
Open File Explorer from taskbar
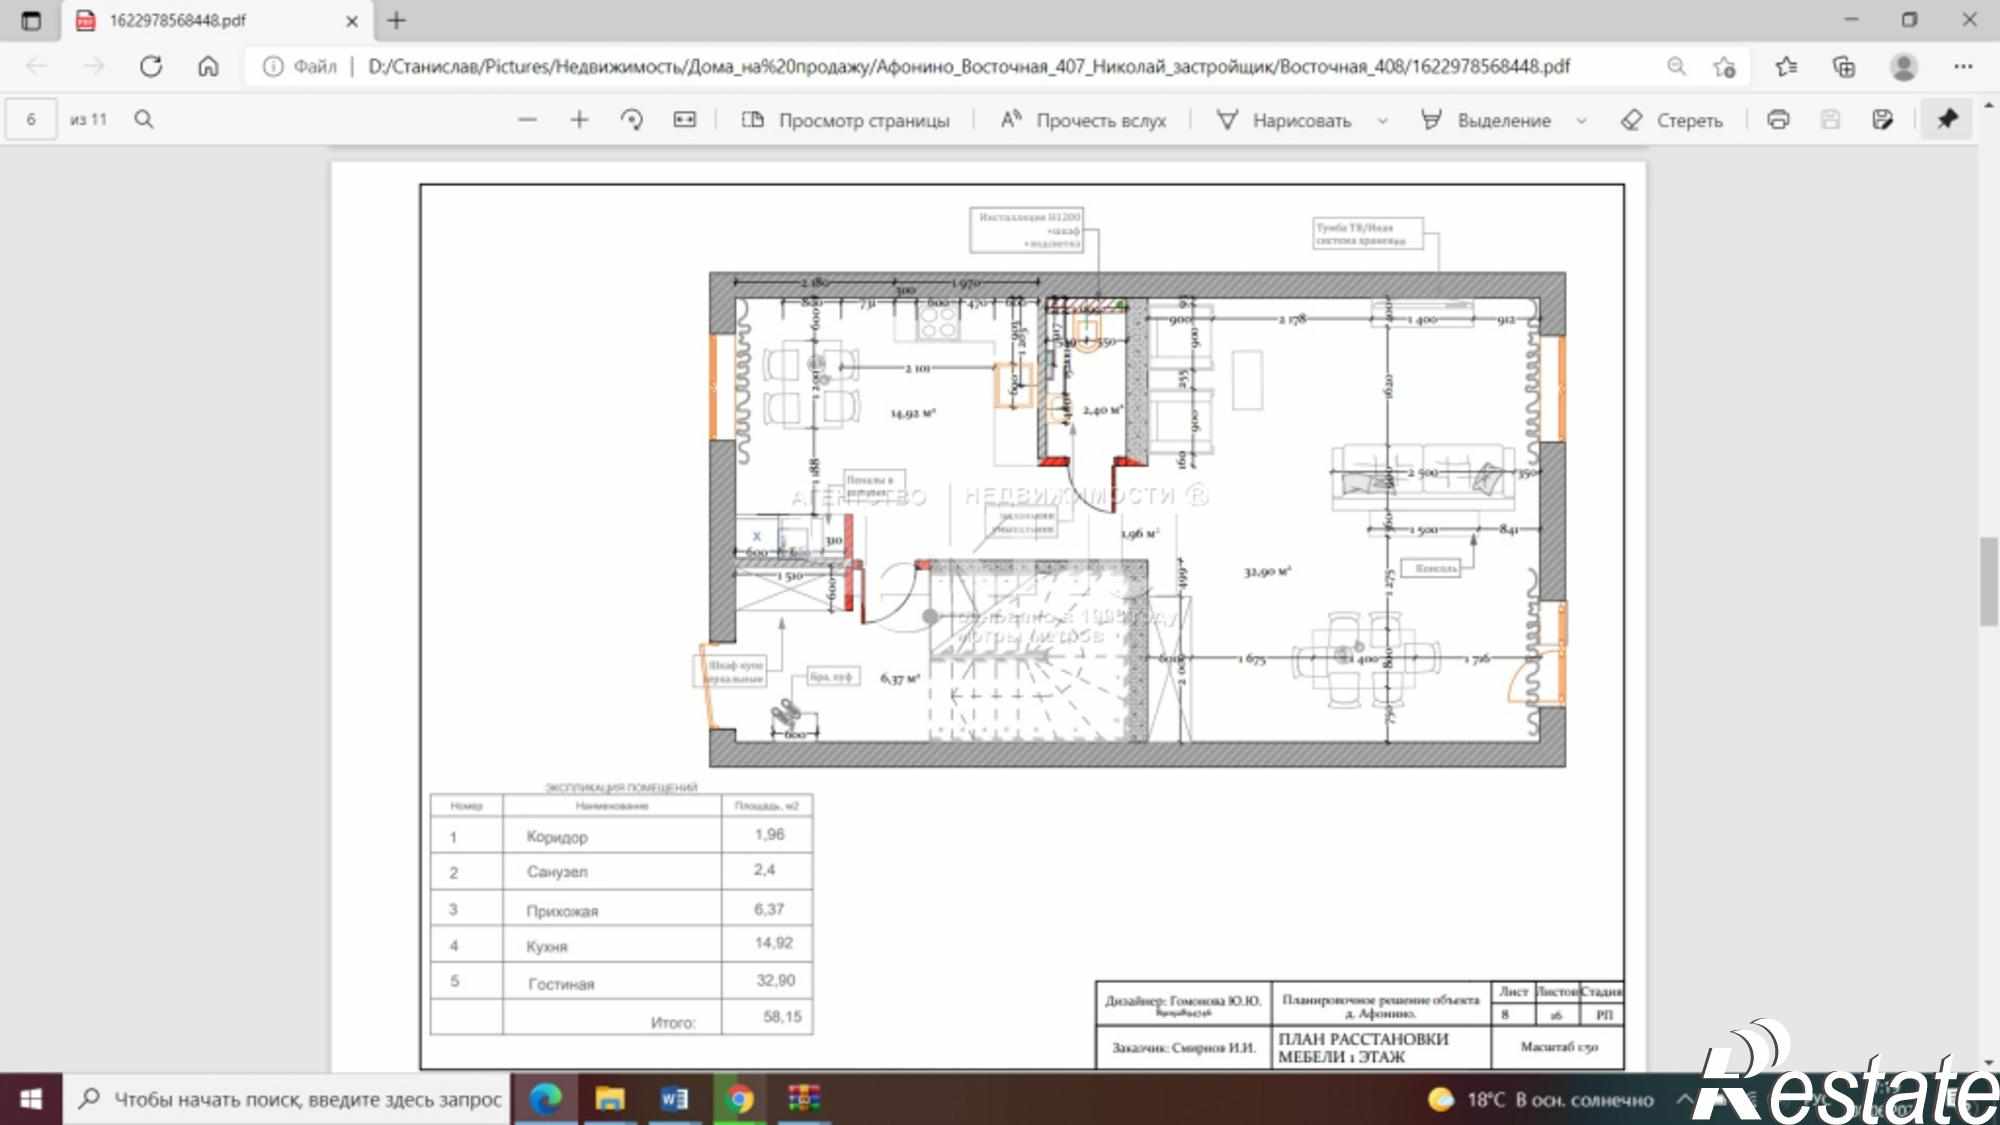point(609,1099)
